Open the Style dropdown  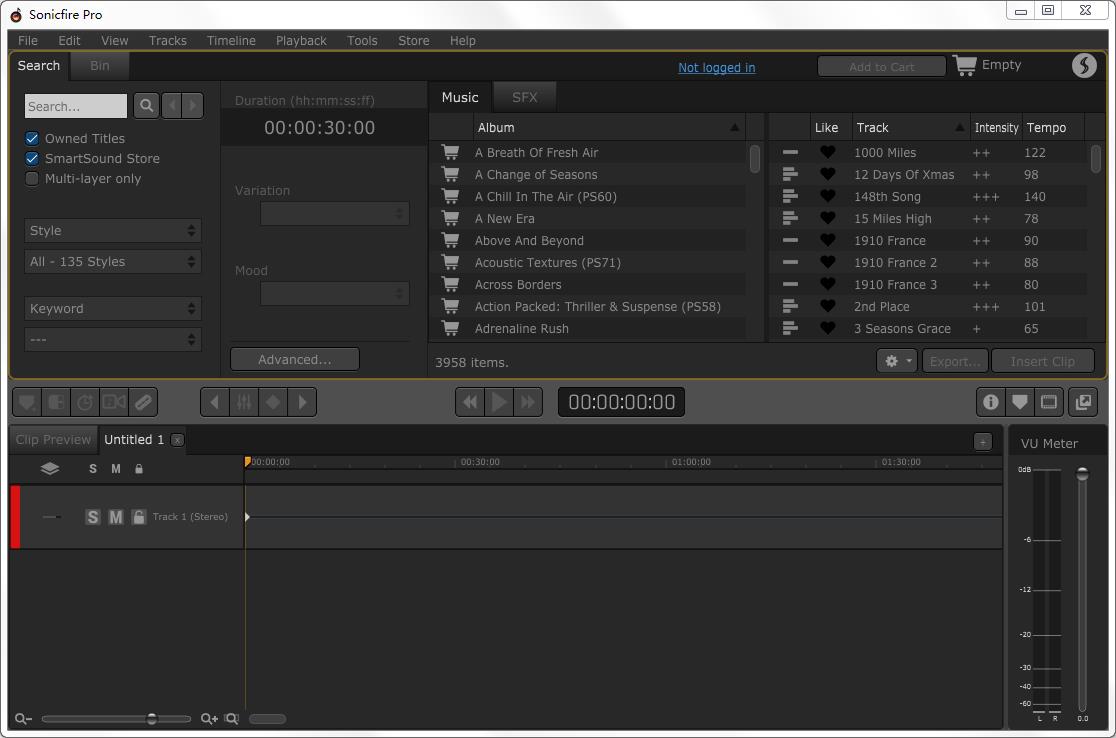112,231
